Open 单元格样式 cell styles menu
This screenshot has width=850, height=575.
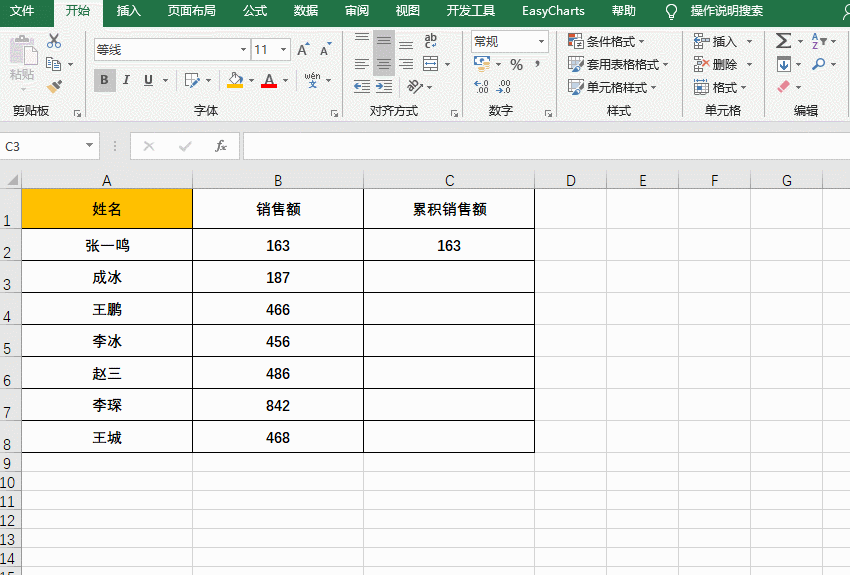click(612, 87)
